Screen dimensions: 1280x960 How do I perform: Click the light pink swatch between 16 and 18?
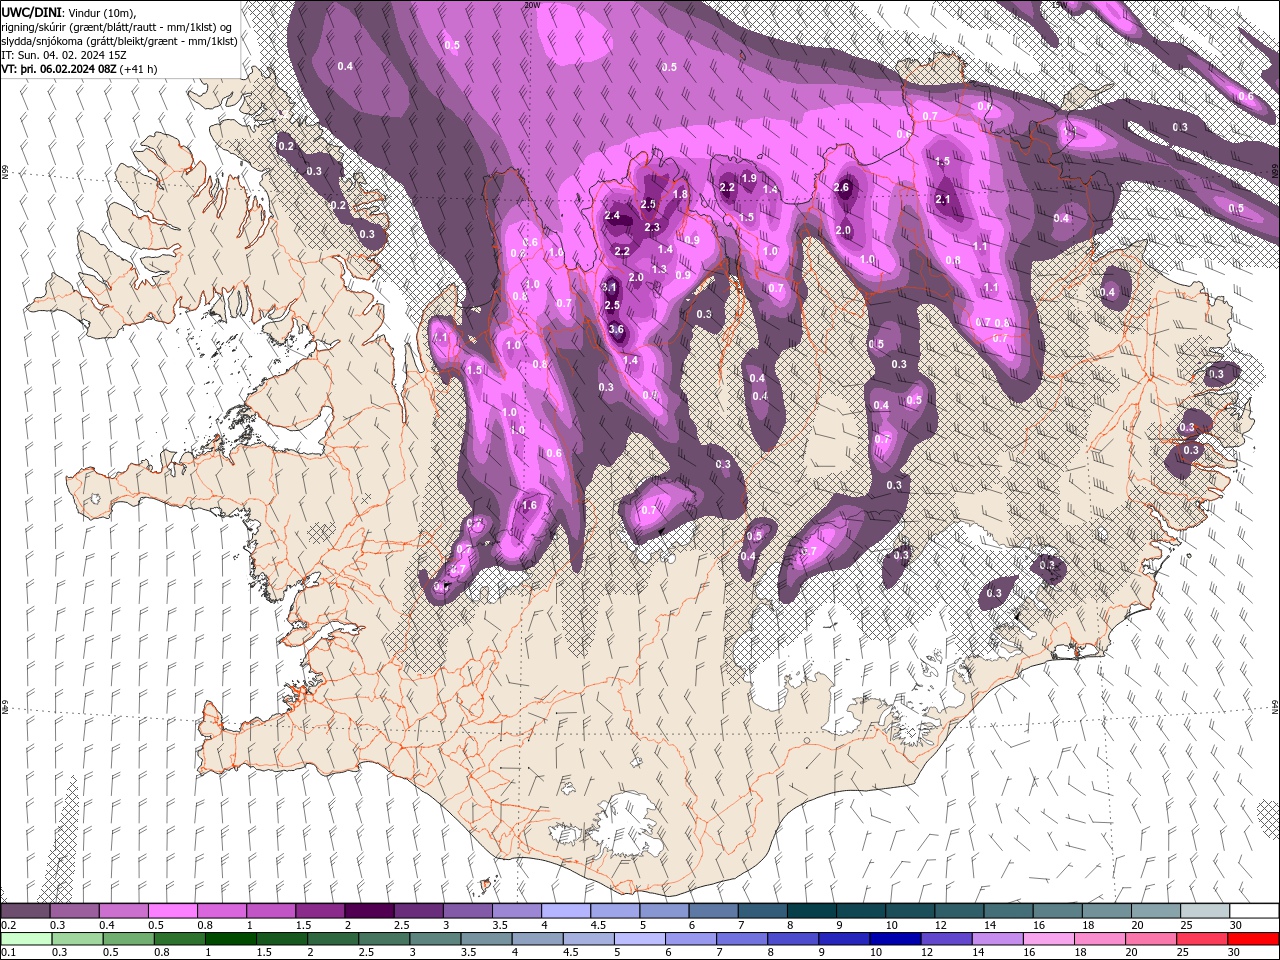point(1049,939)
